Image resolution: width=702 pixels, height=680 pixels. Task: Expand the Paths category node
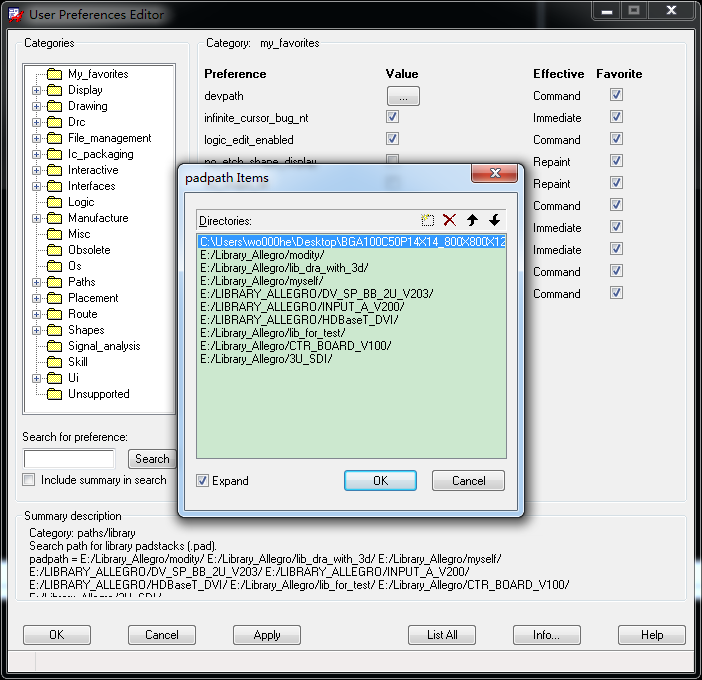coord(37,282)
